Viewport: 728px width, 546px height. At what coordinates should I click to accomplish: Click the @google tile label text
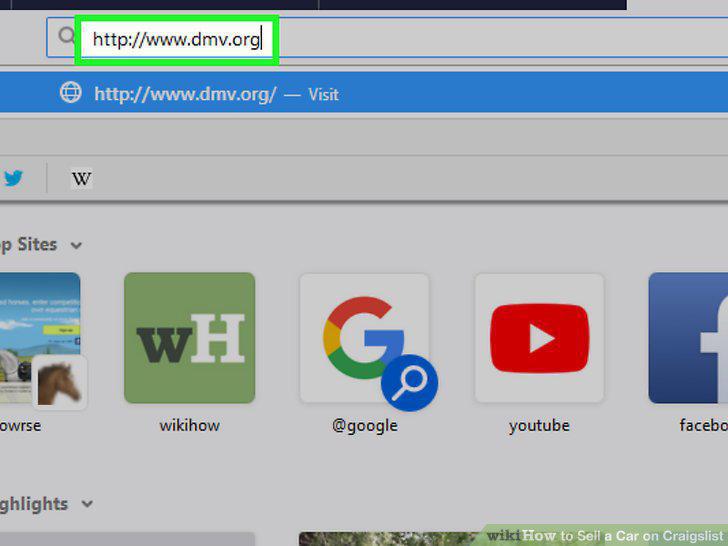(364, 426)
